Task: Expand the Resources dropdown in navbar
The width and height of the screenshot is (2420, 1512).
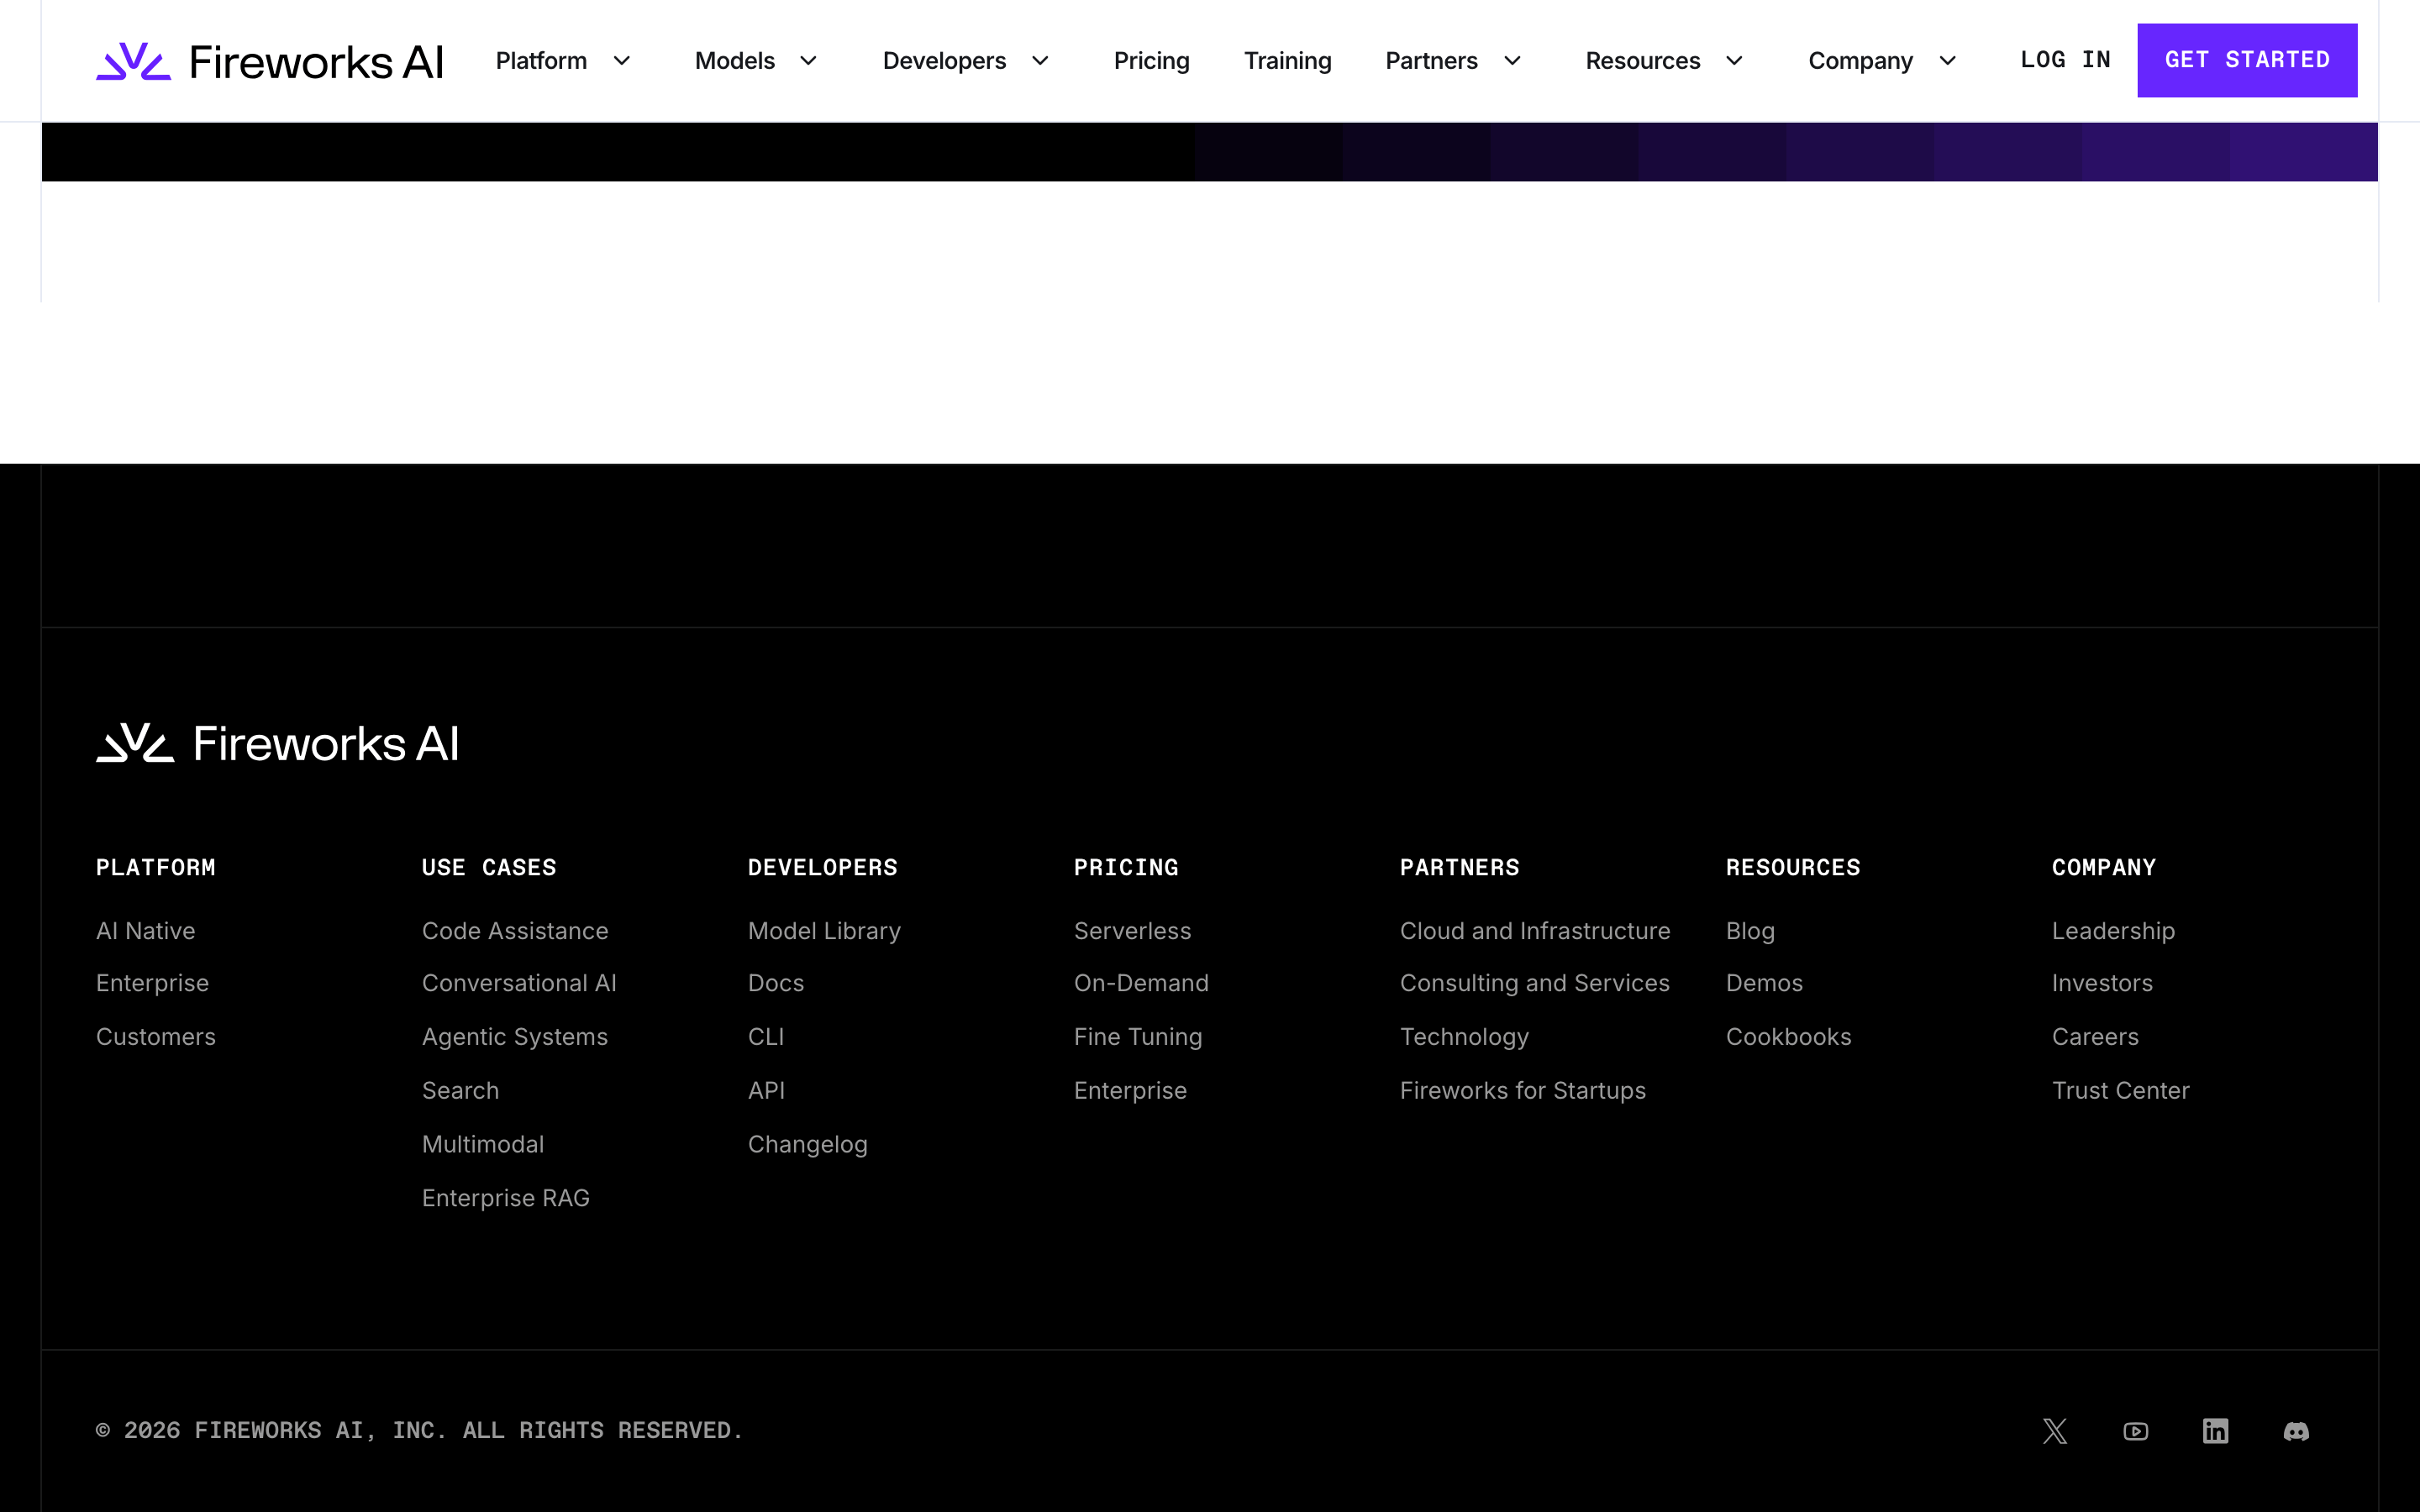Action: tap(1665, 61)
